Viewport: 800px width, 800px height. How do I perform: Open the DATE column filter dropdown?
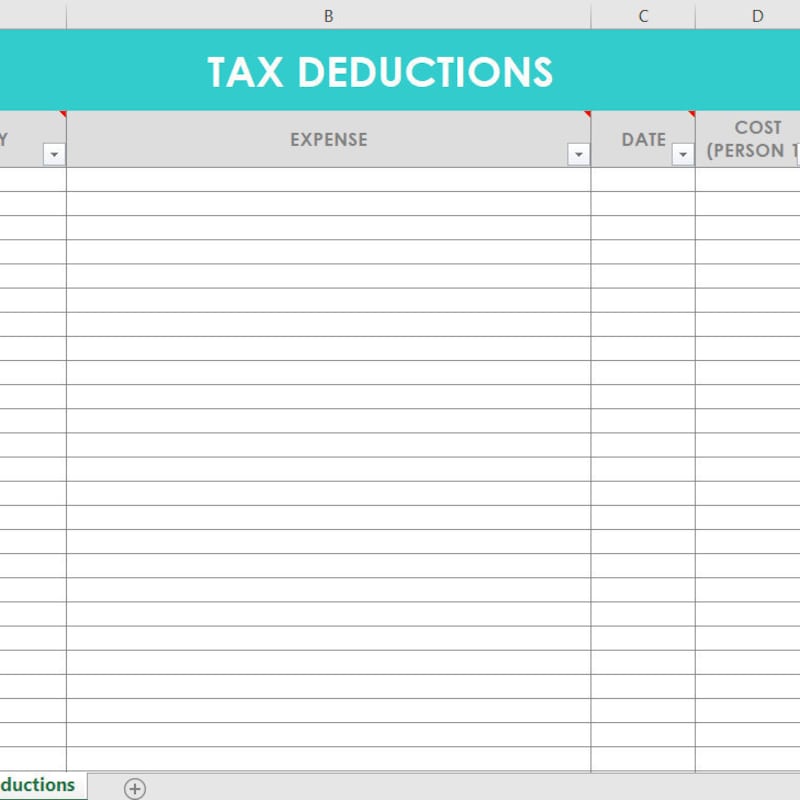click(x=683, y=154)
